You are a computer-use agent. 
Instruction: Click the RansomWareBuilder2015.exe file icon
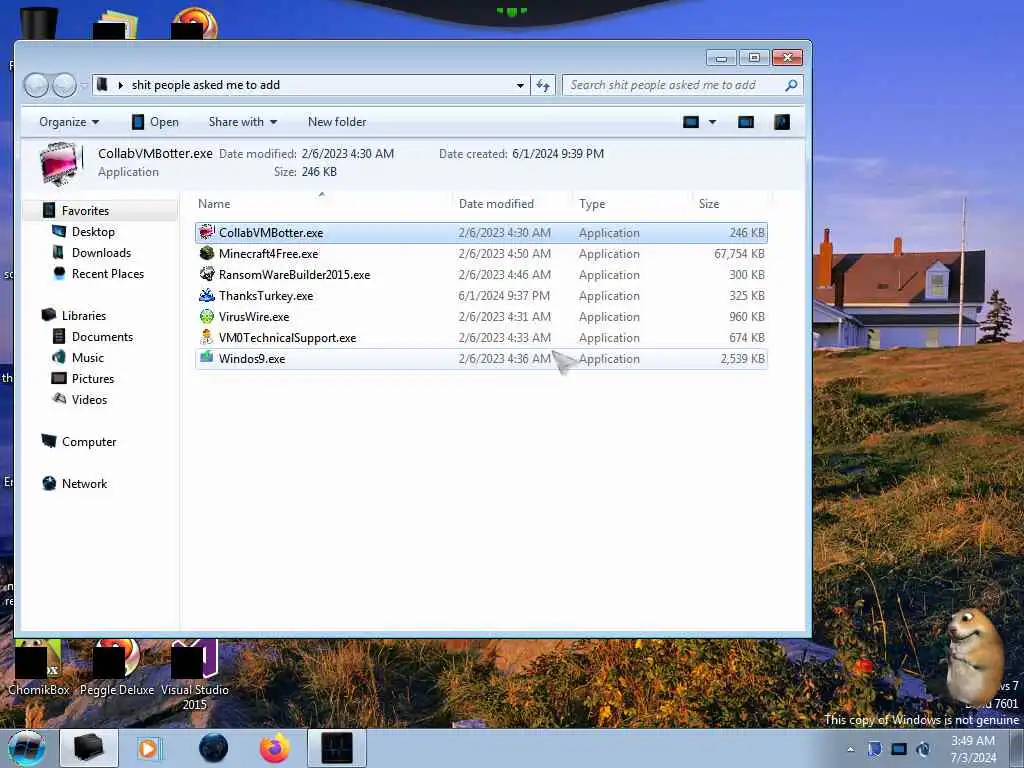(x=207, y=274)
